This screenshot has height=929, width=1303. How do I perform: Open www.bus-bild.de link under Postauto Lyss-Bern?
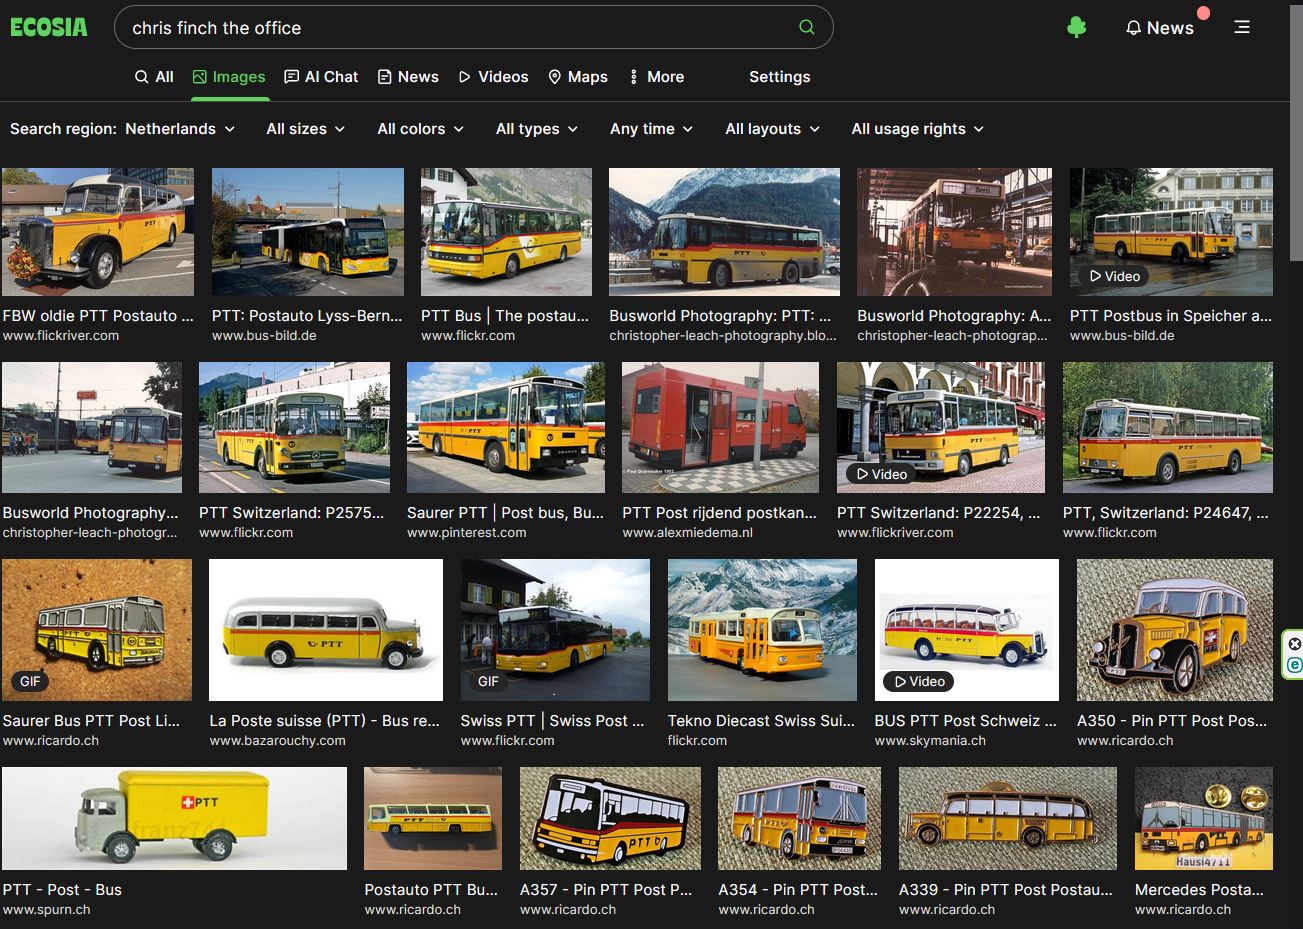[x=264, y=336]
